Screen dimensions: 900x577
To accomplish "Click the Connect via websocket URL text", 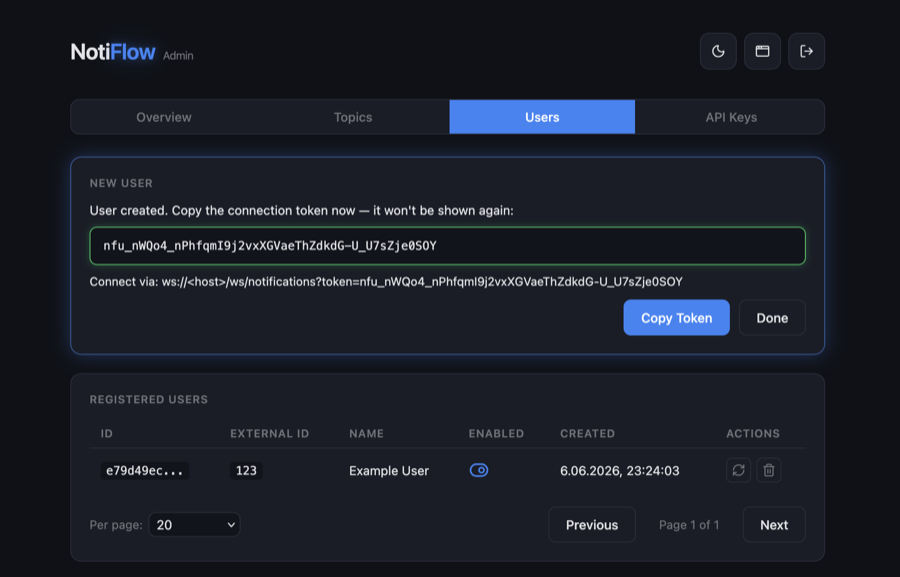I will pyautogui.click(x=386, y=282).
